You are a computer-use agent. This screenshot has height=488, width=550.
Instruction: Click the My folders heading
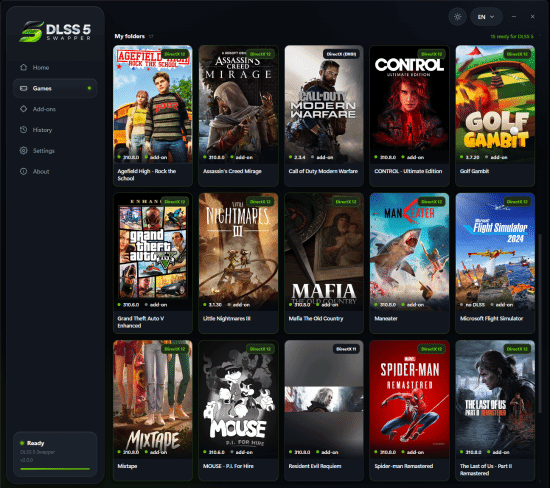129,36
